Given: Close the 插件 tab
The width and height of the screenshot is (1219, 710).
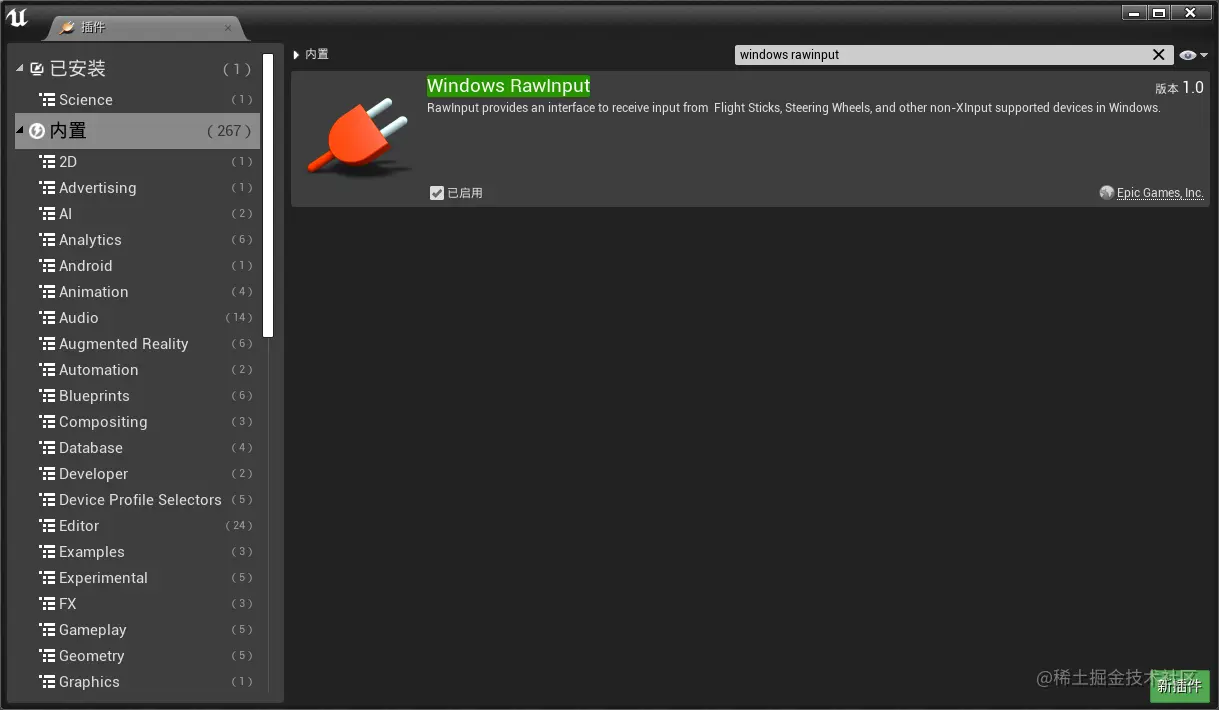Looking at the screenshot, I should tap(228, 28).
